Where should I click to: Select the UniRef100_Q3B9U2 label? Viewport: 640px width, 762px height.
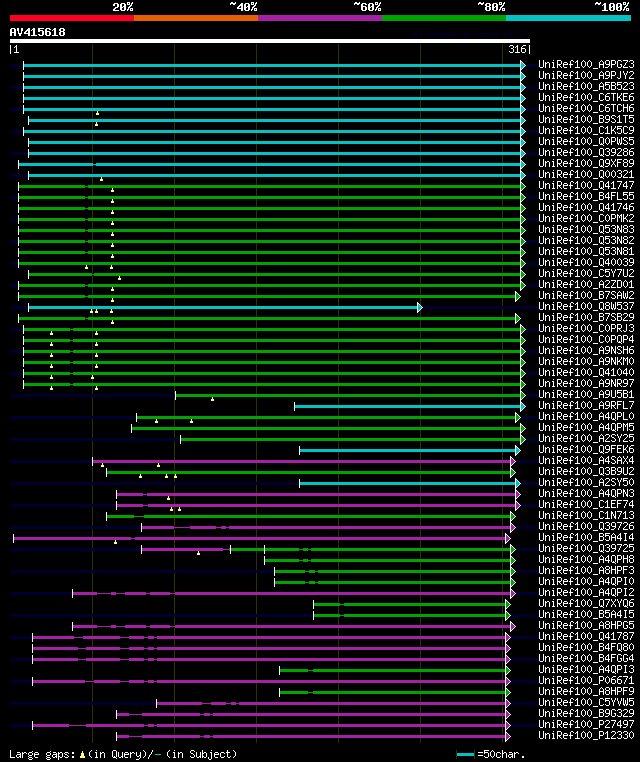point(586,471)
